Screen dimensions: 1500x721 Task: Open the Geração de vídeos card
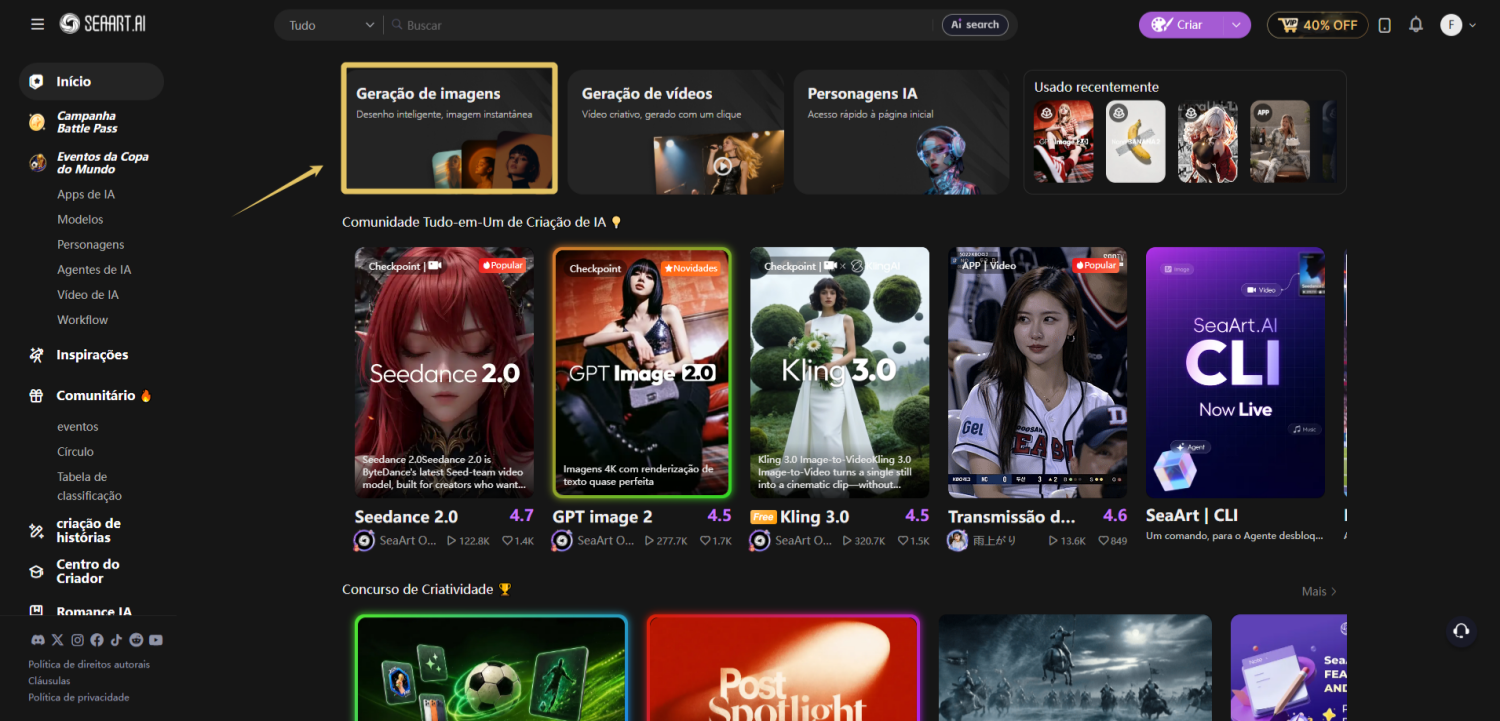(x=676, y=132)
